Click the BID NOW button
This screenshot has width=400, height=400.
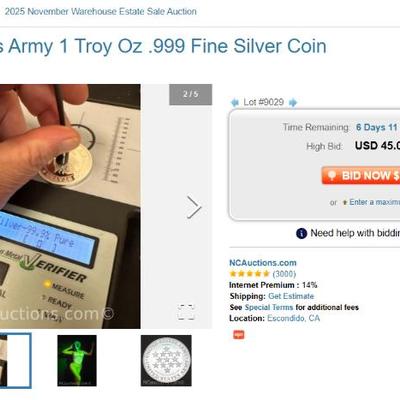pos(361,175)
